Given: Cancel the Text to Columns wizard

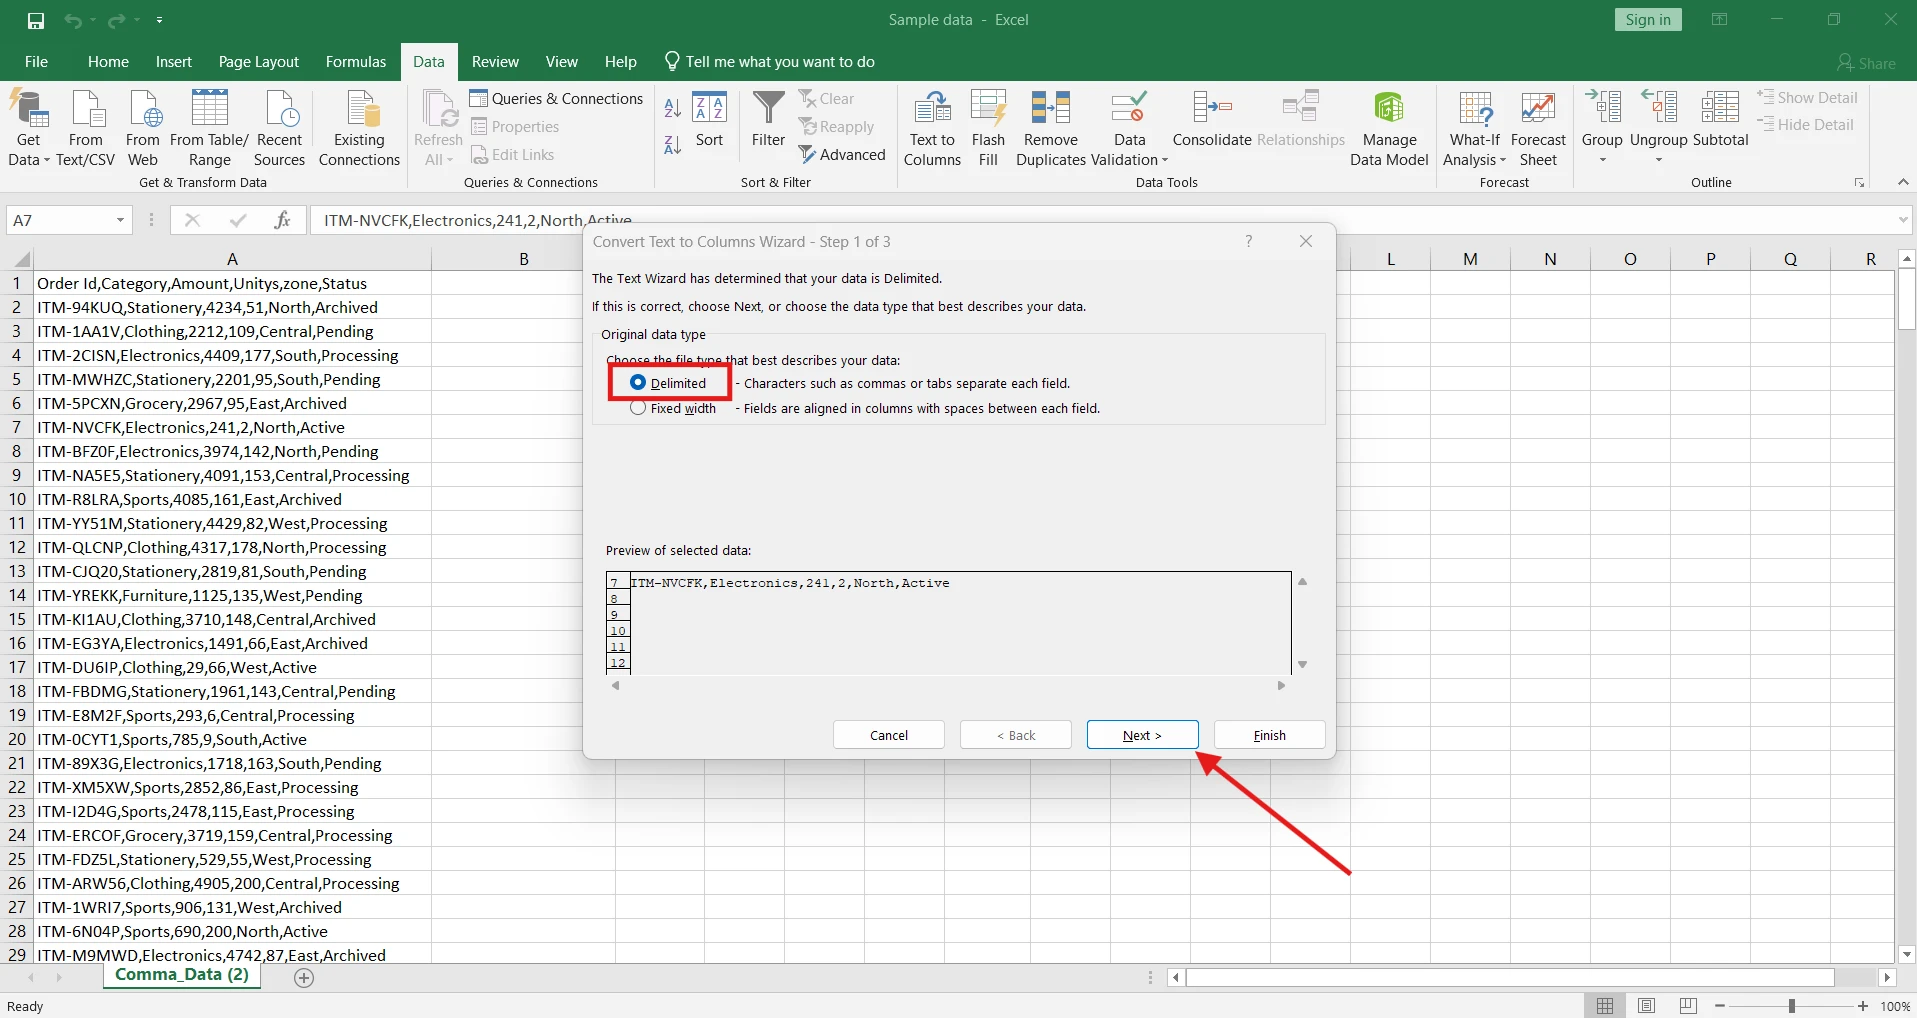Looking at the screenshot, I should pyautogui.click(x=888, y=735).
